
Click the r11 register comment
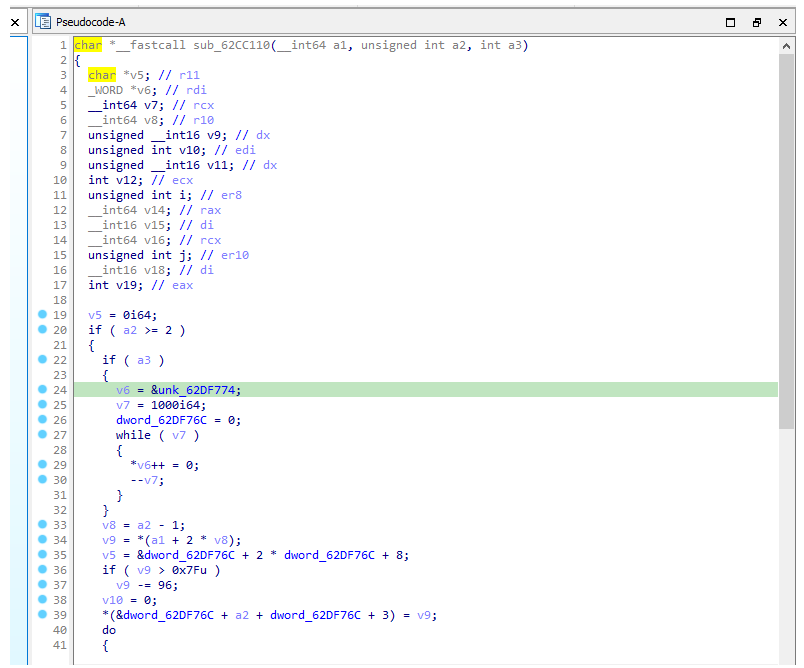(189, 75)
